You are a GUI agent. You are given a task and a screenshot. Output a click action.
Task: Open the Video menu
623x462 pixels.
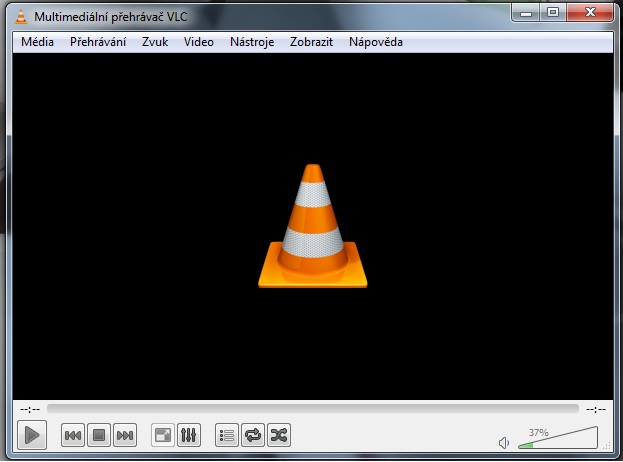[x=199, y=42]
